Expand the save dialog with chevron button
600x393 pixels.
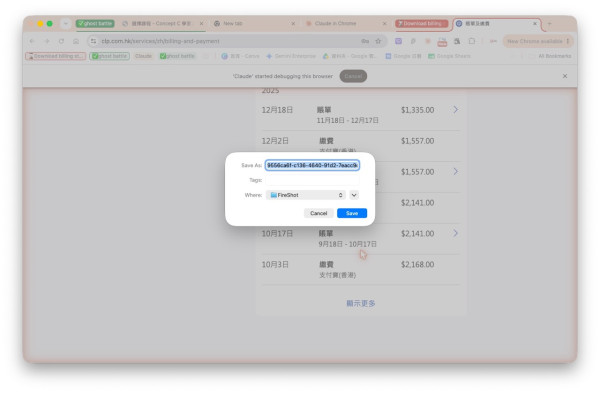(x=354, y=195)
